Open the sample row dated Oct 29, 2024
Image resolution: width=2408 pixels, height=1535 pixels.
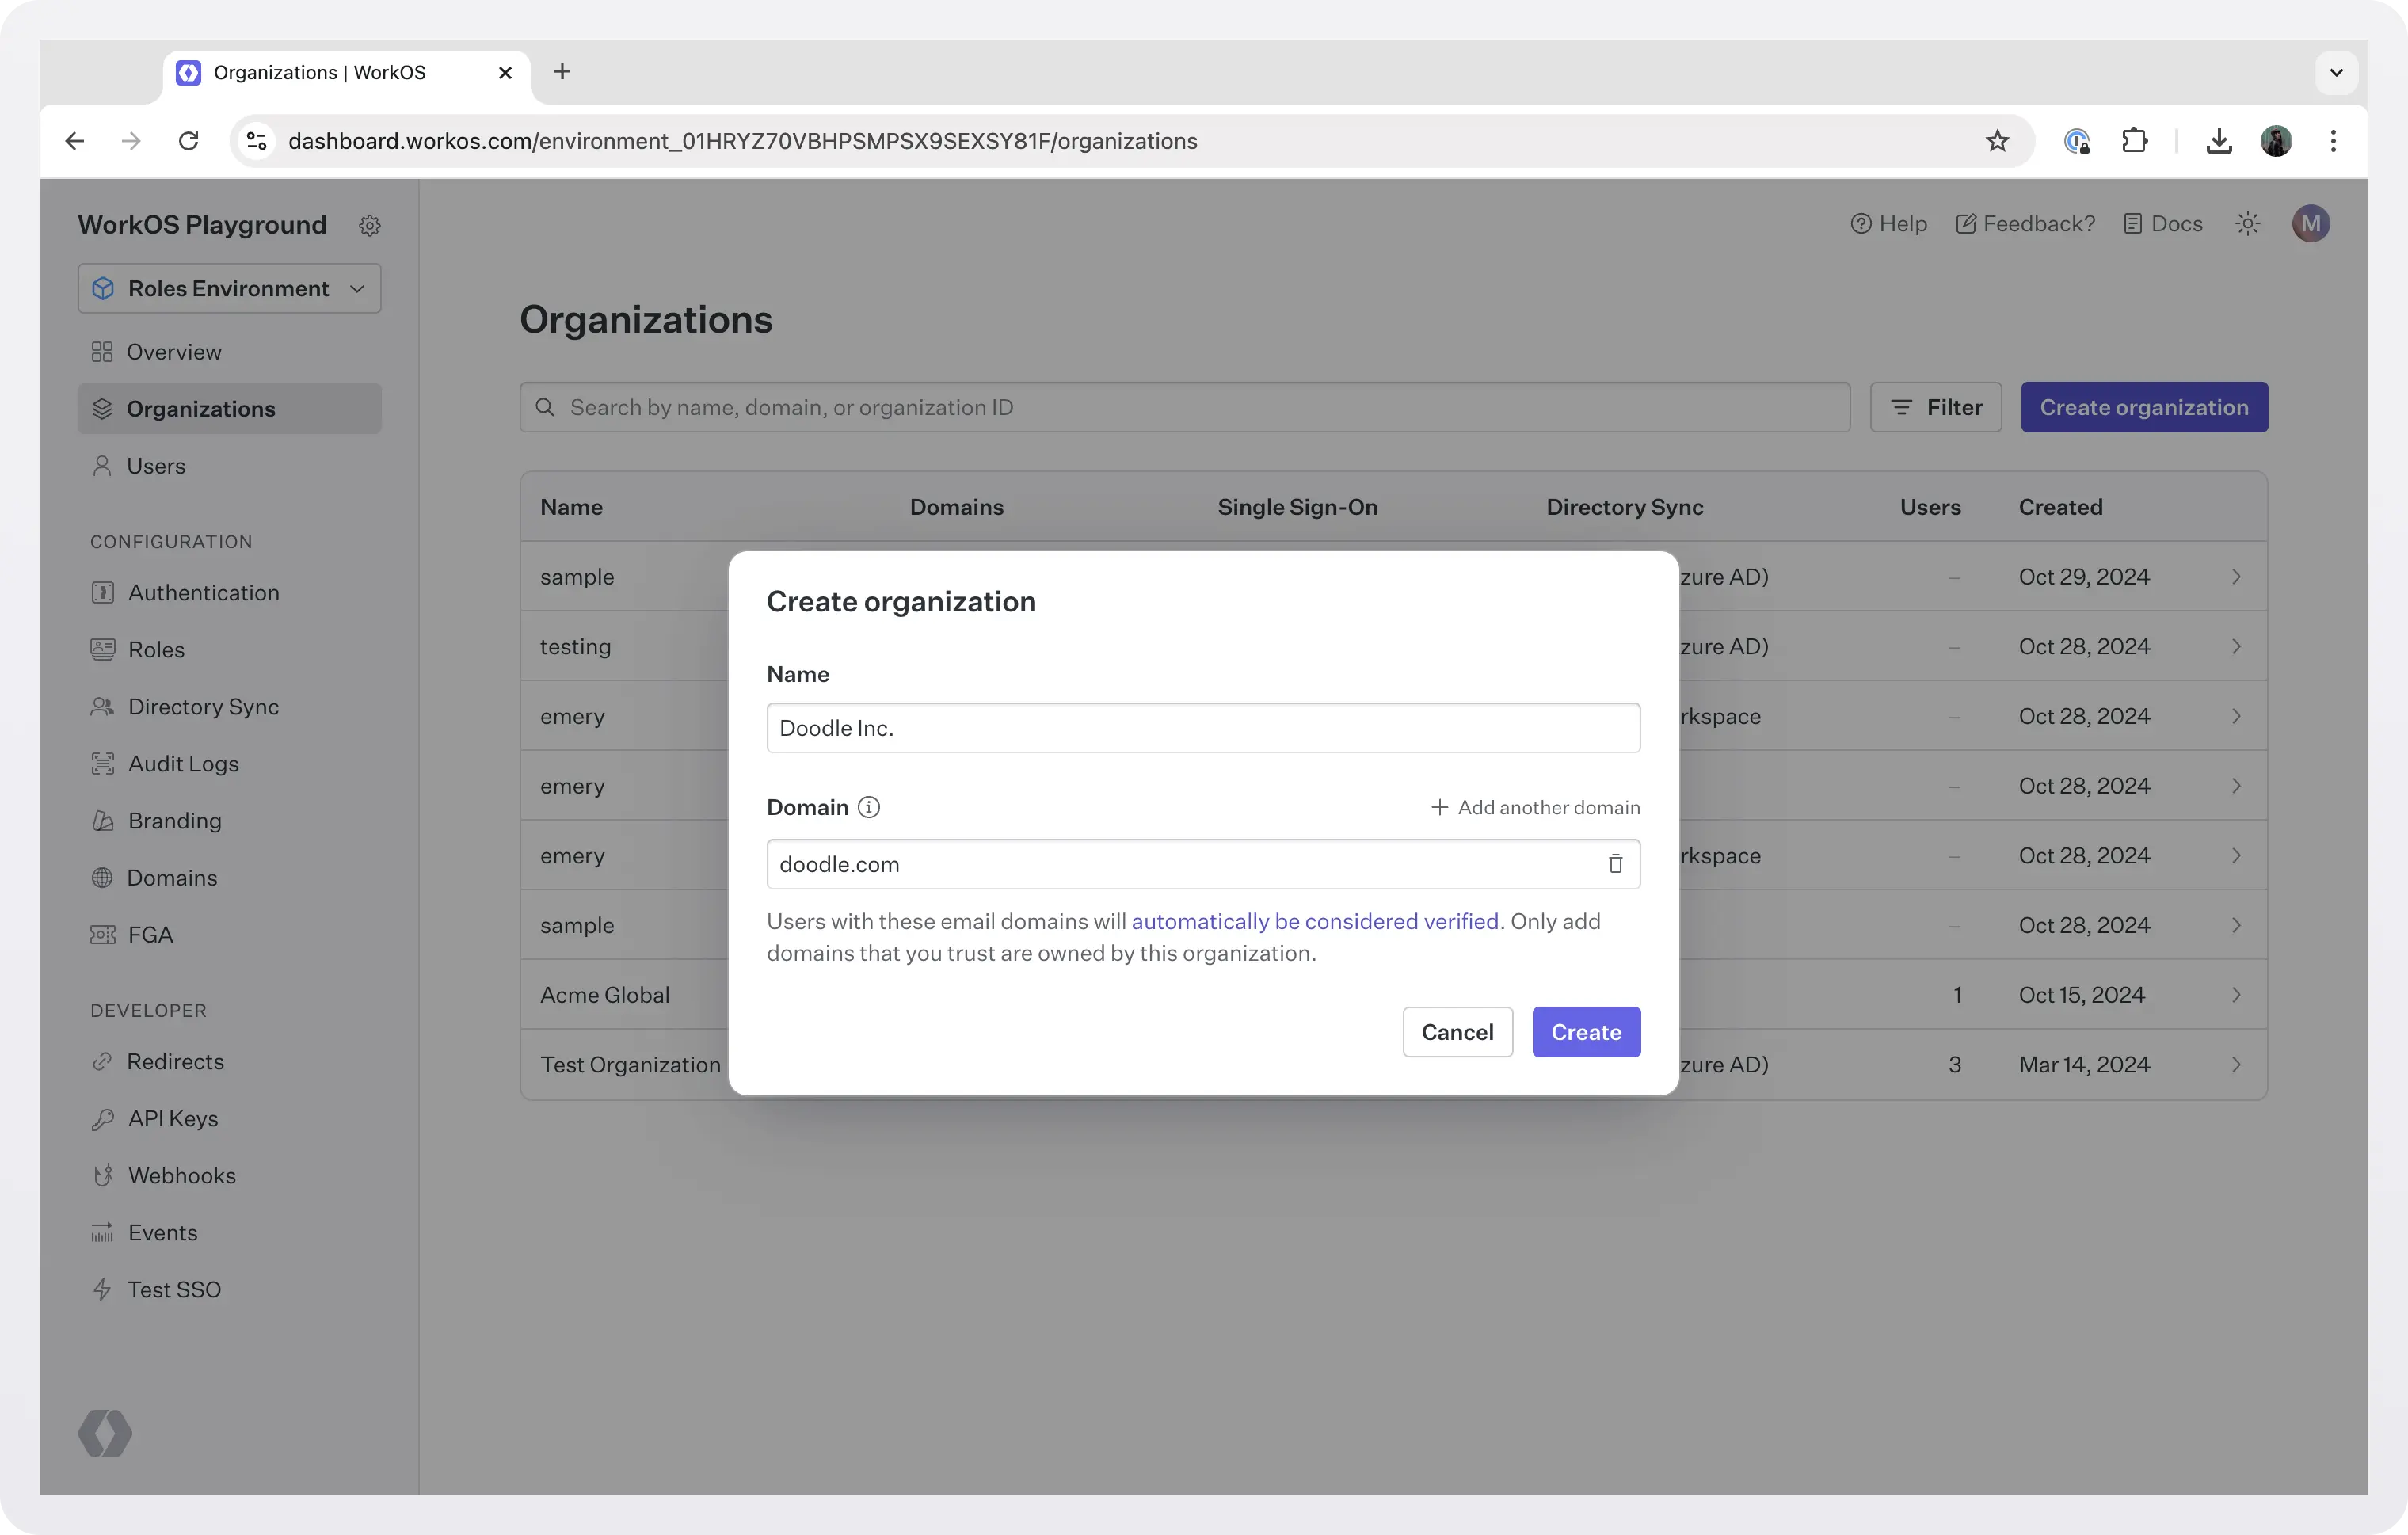tap(1394, 577)
